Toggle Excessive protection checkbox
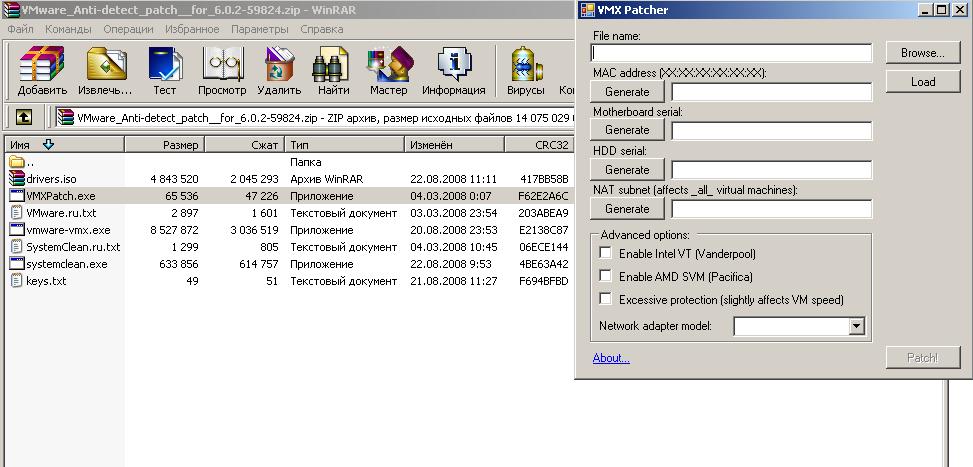Image resolution: width=973 pixels, height=467 pixels. [605, 299]
